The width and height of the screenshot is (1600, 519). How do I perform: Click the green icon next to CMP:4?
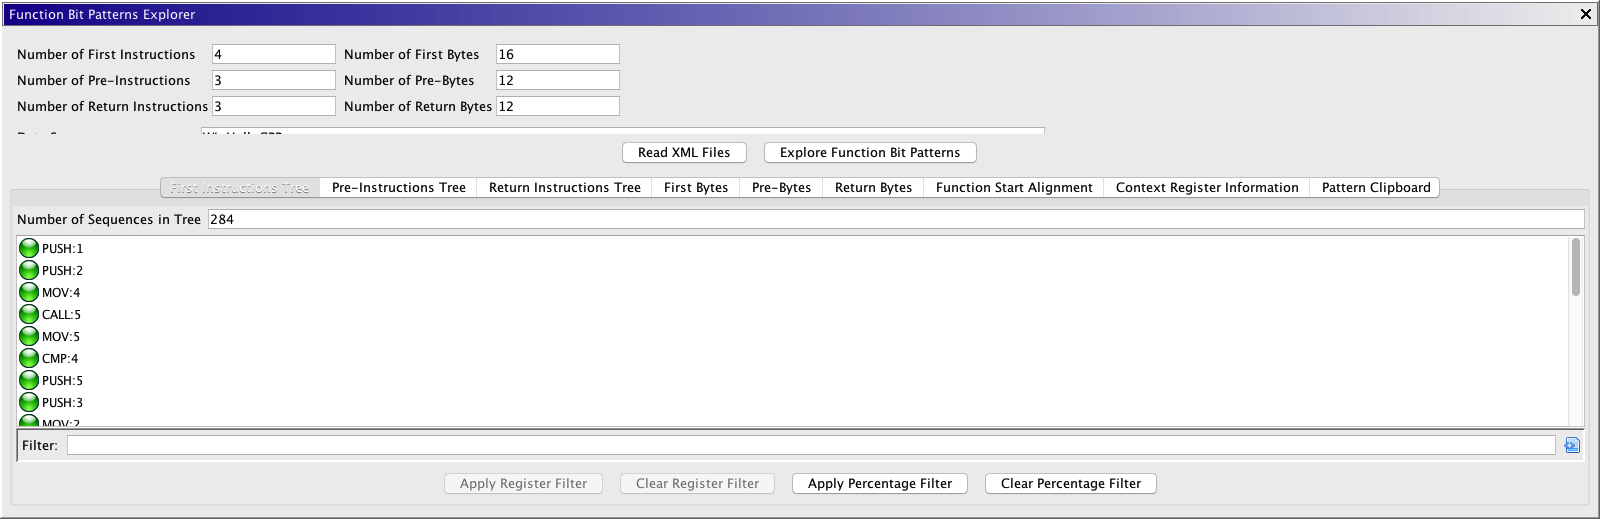click(29, 358)
